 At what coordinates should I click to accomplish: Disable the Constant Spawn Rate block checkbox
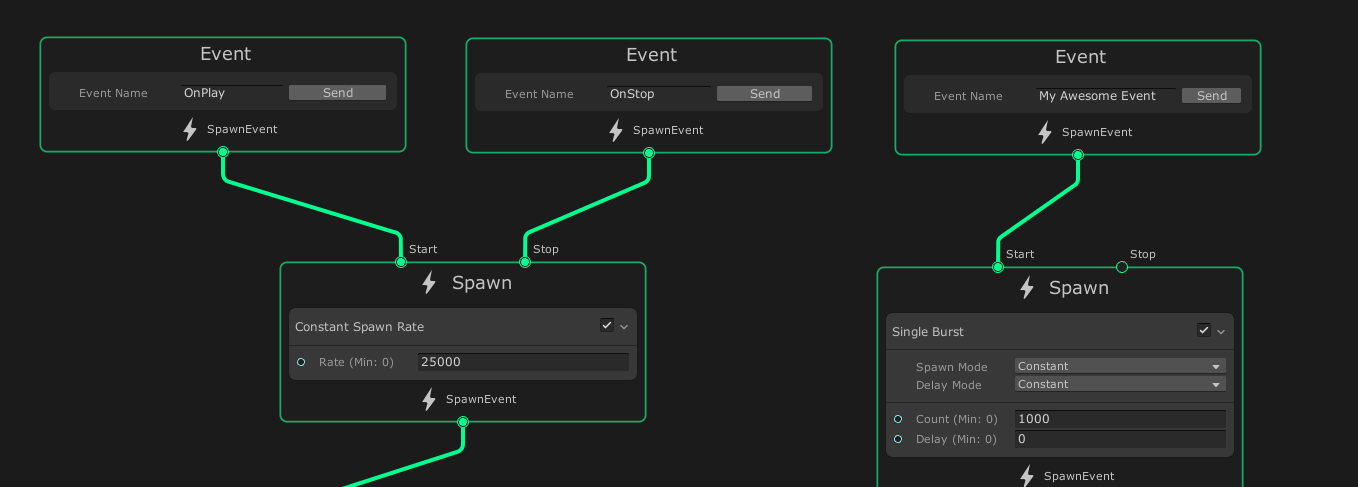[607, 325]
